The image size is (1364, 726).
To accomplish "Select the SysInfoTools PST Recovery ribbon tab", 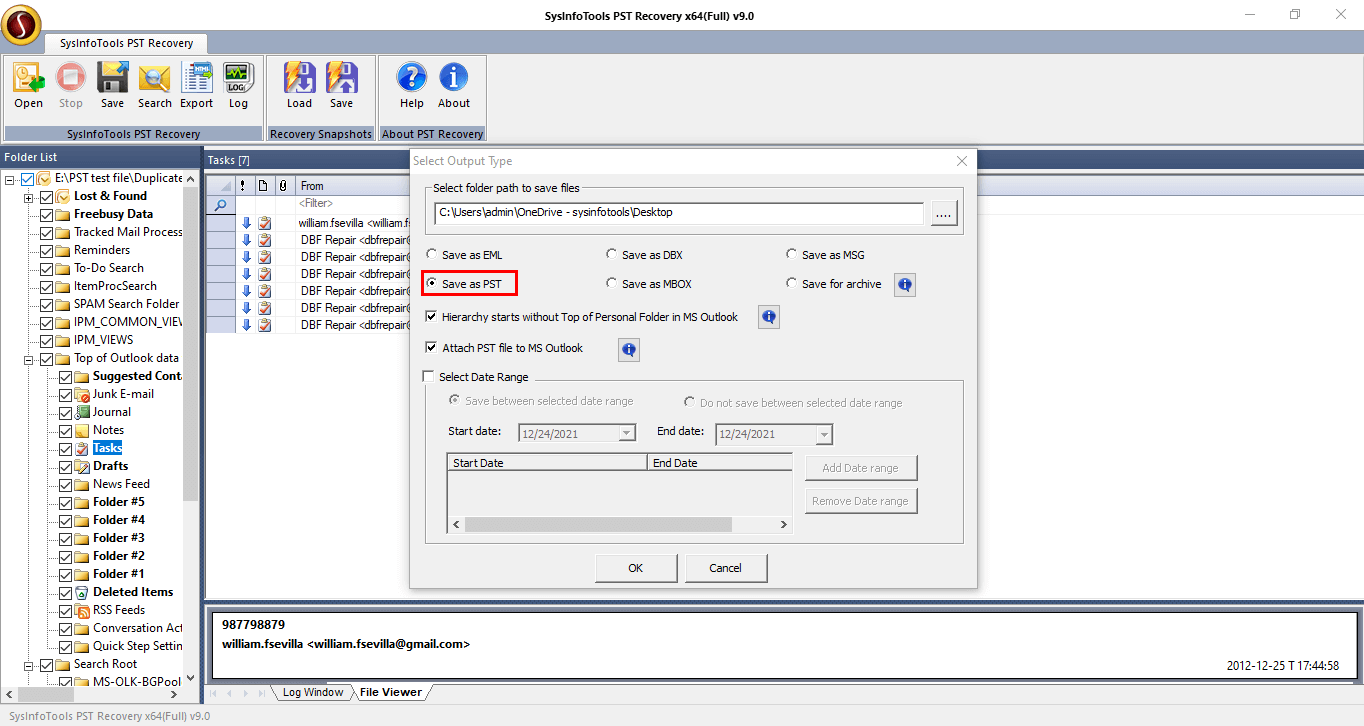I will click(126, 44).
